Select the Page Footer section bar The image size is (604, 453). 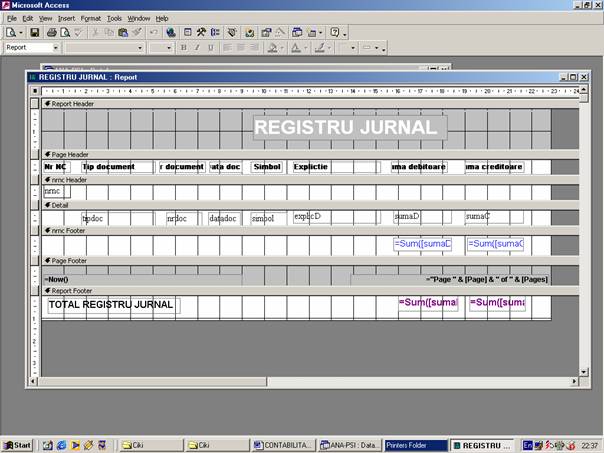(x=310, y=261)
